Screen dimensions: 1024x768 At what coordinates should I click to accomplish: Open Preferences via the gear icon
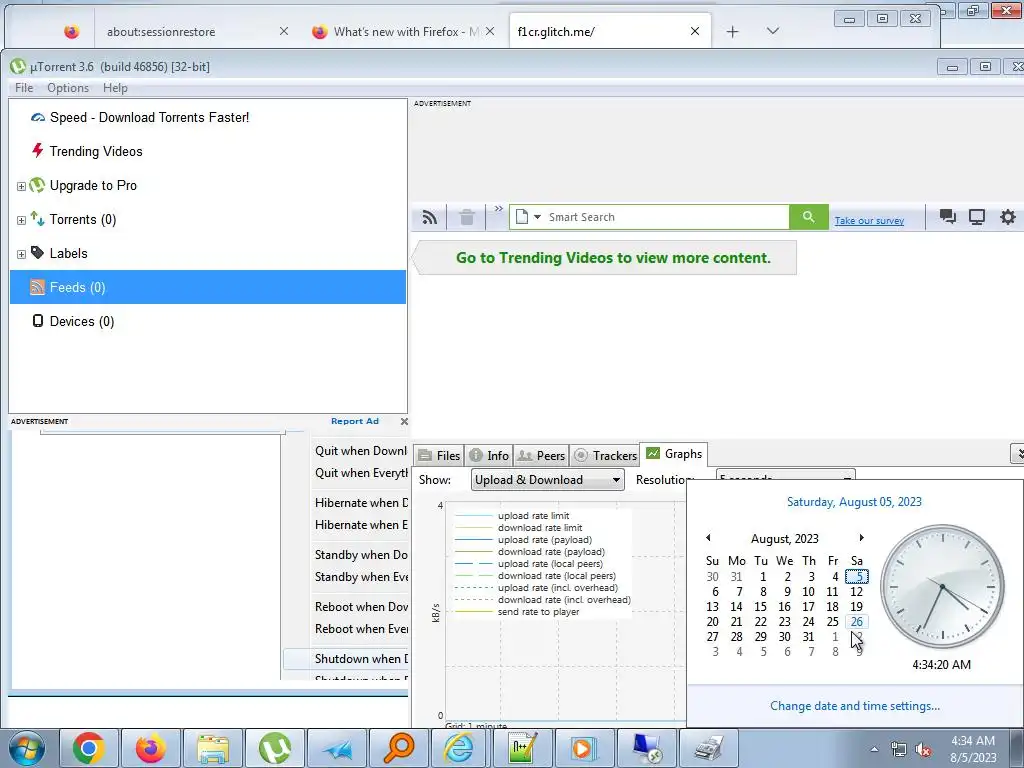(1008, 217)
